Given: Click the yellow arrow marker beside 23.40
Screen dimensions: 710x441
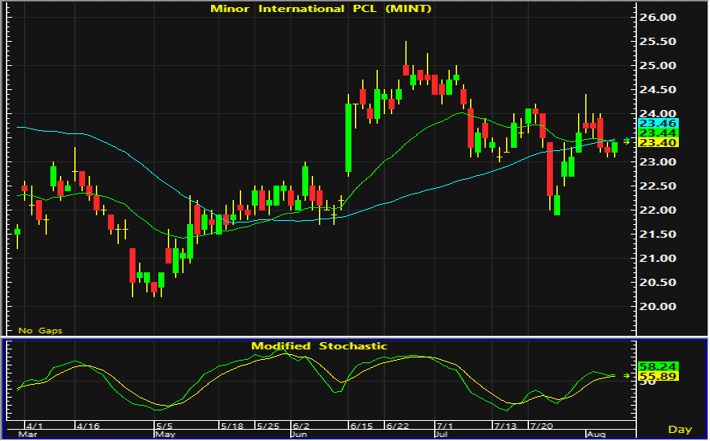Looking at the screenshot, I should 627,142.
